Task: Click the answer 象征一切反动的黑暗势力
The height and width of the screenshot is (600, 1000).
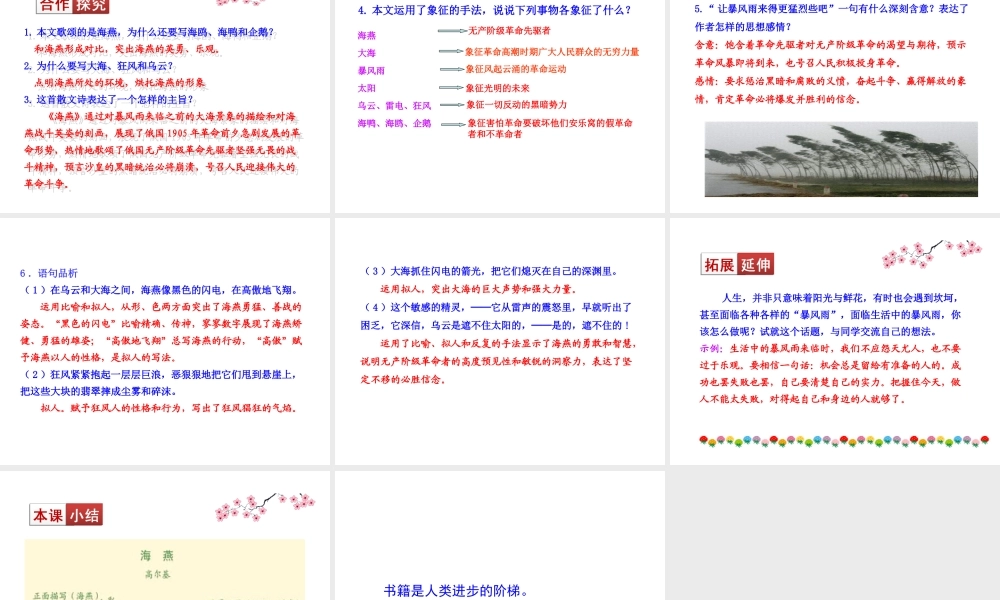Action: point(517,105)
